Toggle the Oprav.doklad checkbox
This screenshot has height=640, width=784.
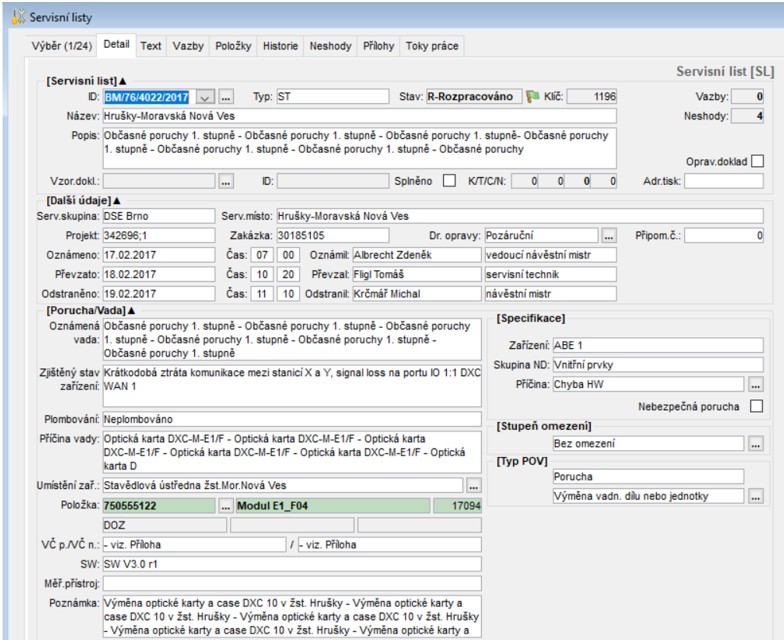click(x=757, y=160)
